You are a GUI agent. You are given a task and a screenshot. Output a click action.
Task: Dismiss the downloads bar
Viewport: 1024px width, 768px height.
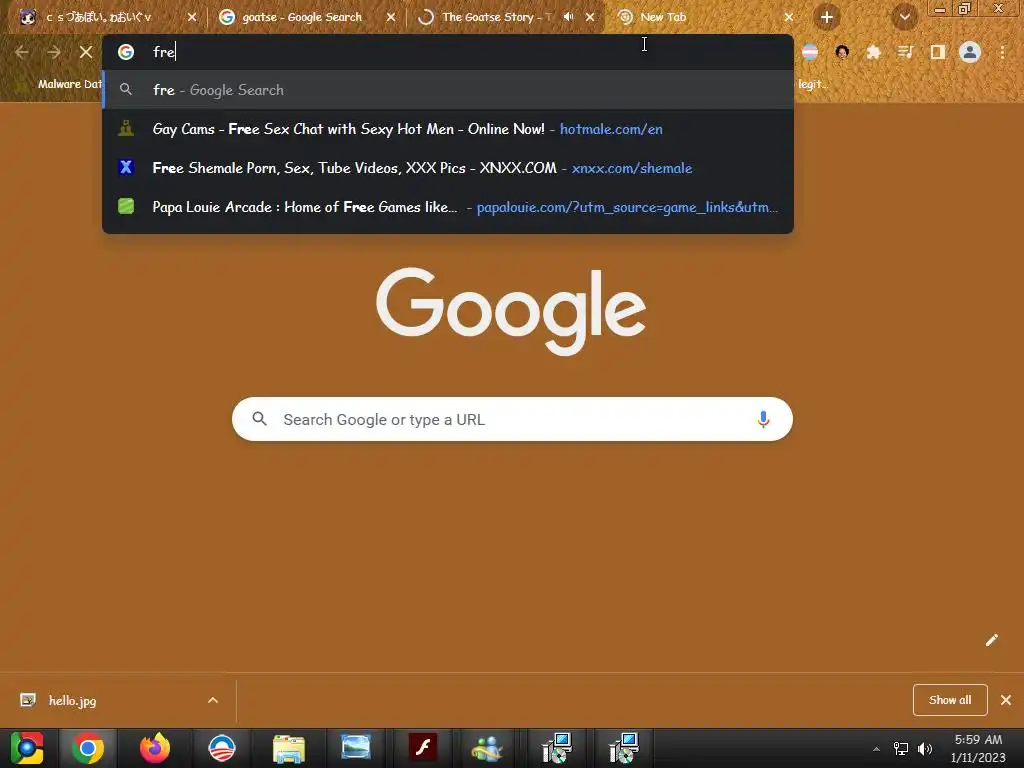coord(1006,700)
